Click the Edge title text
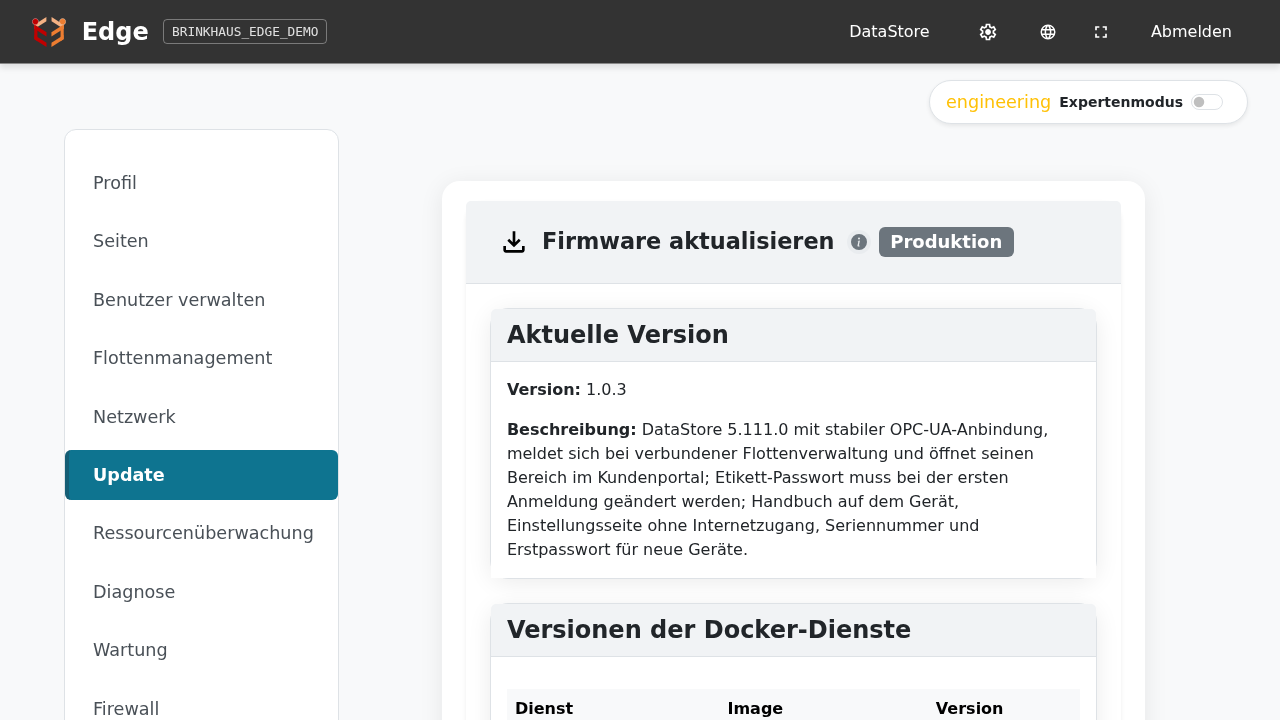 115,32
